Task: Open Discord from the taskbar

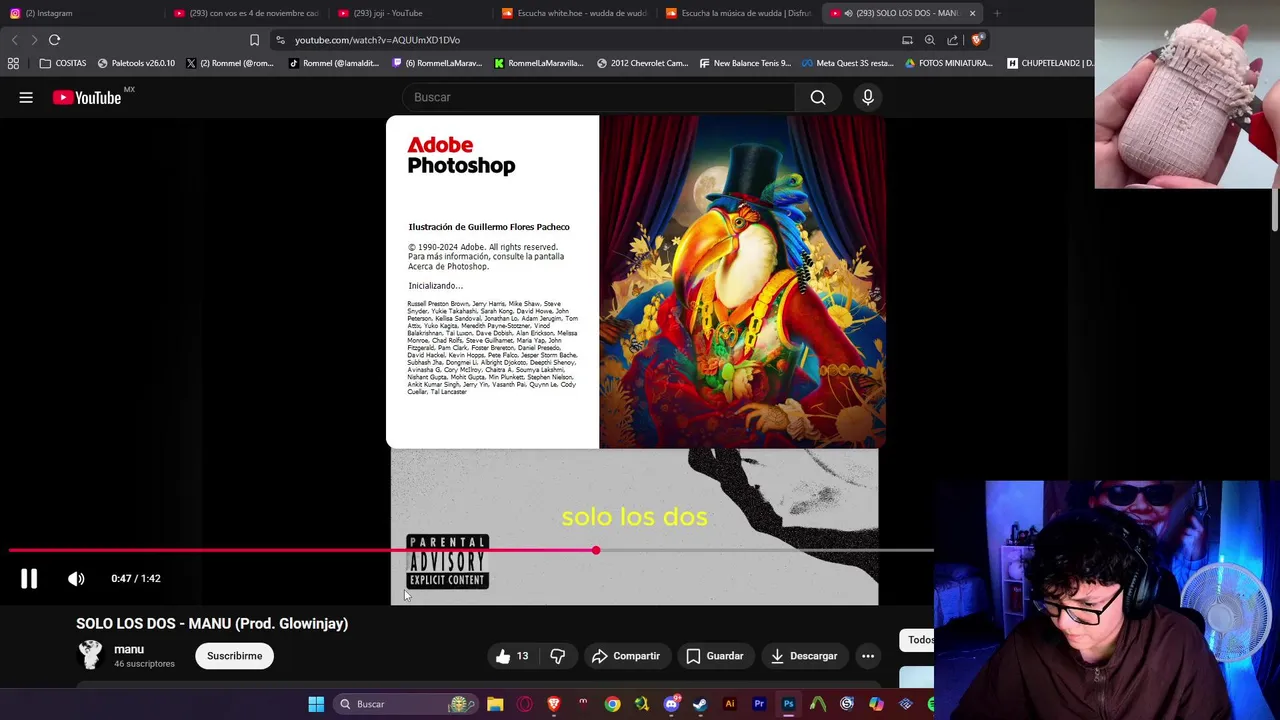Action: tap(671, 704)
